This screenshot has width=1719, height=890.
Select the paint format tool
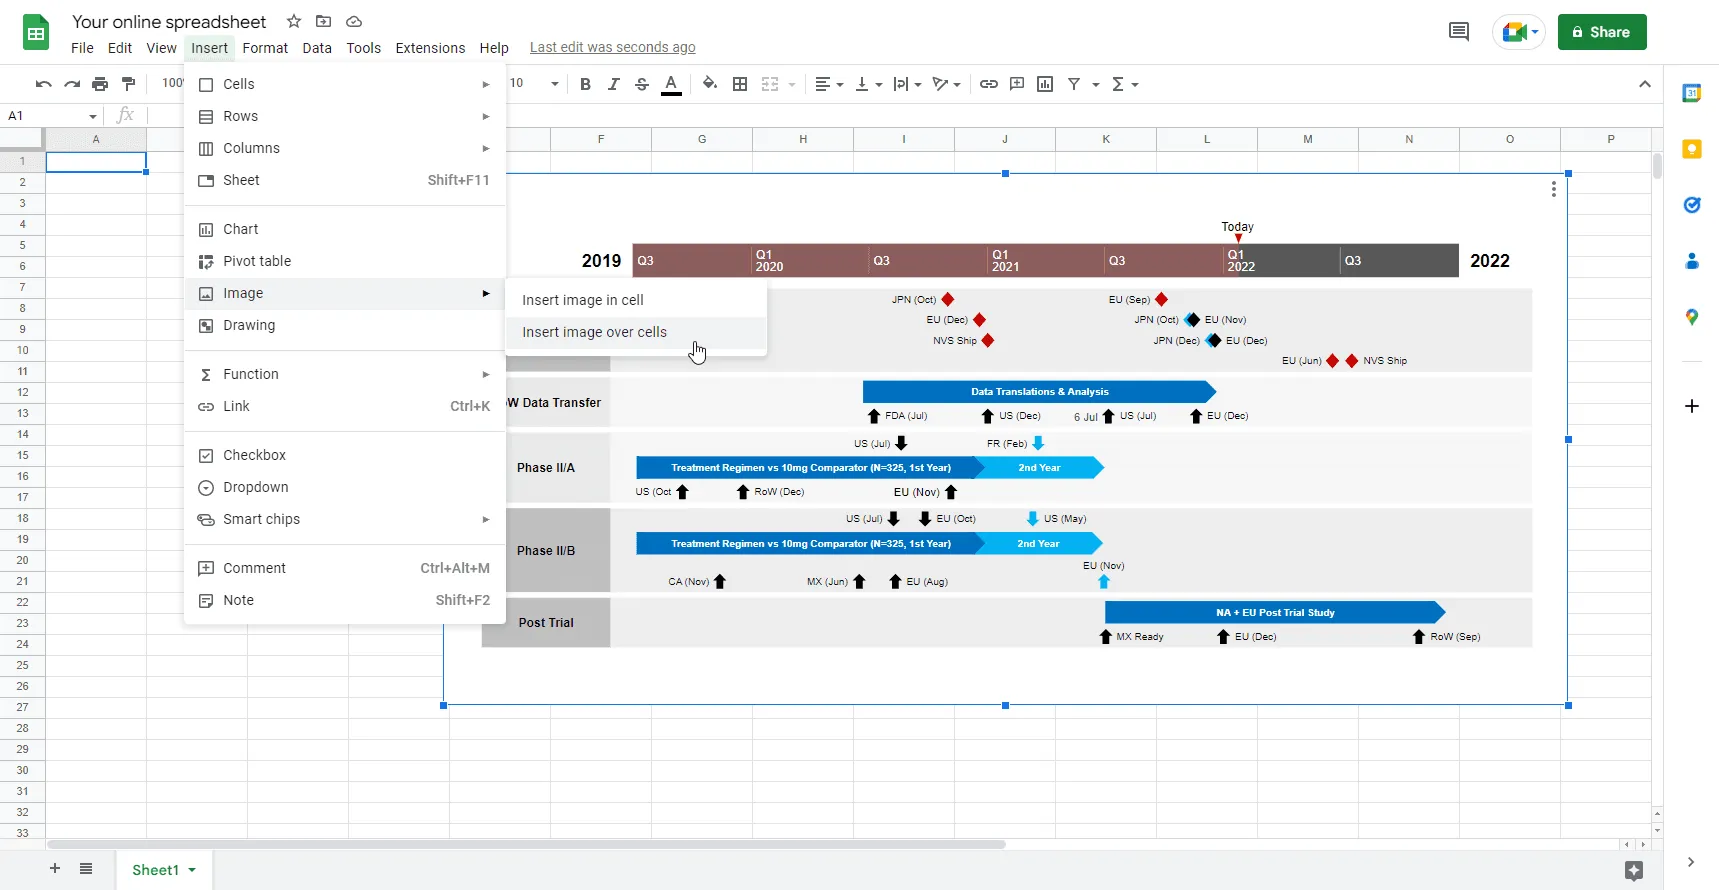[x=128, y=84]
